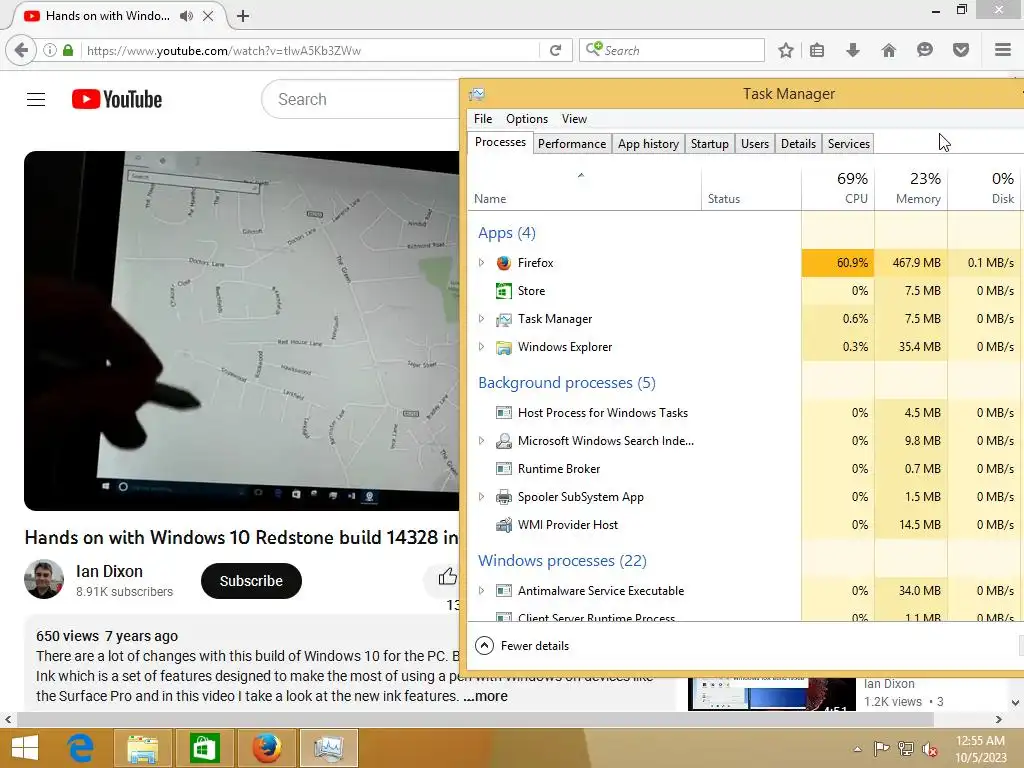The image size is (1024, 768).
Task: Expand Antimalware Service Executable row
Action: [482, 591]
